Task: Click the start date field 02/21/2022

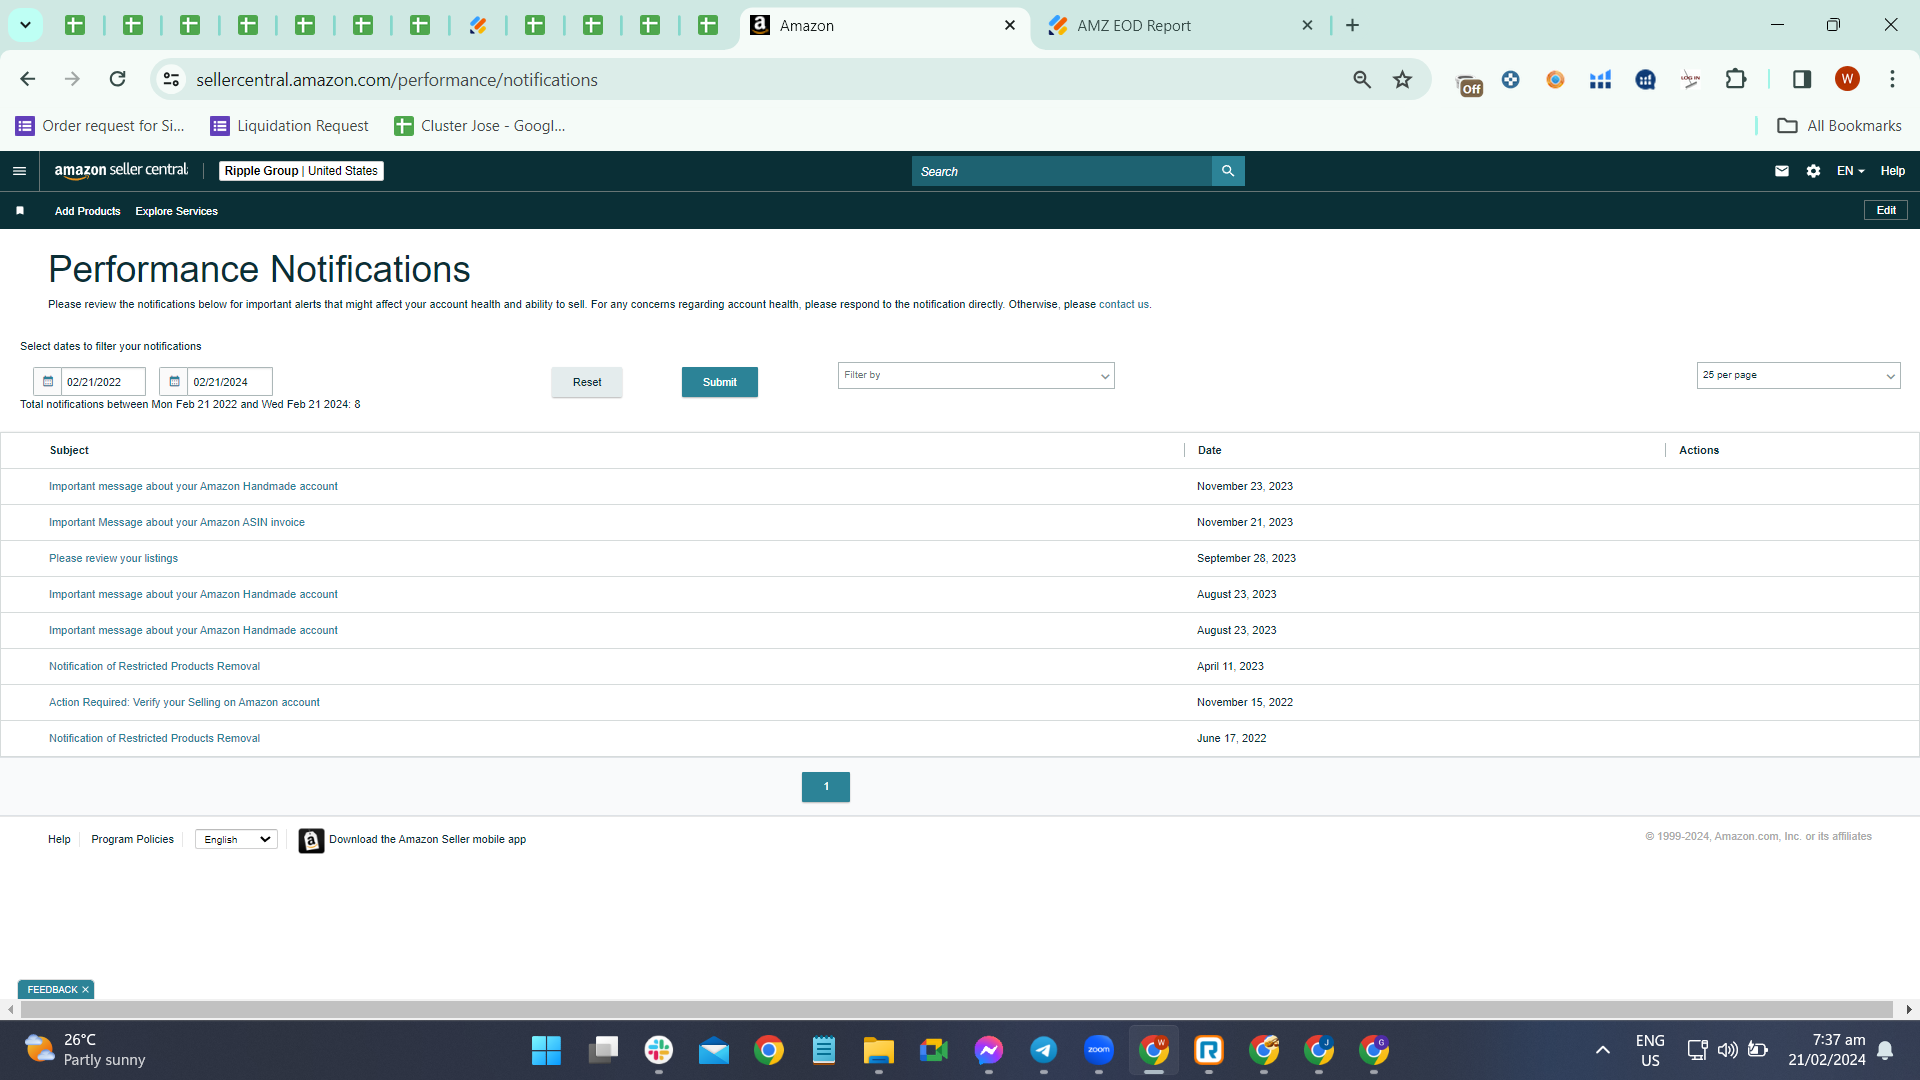Action: [x=103, y=382]
